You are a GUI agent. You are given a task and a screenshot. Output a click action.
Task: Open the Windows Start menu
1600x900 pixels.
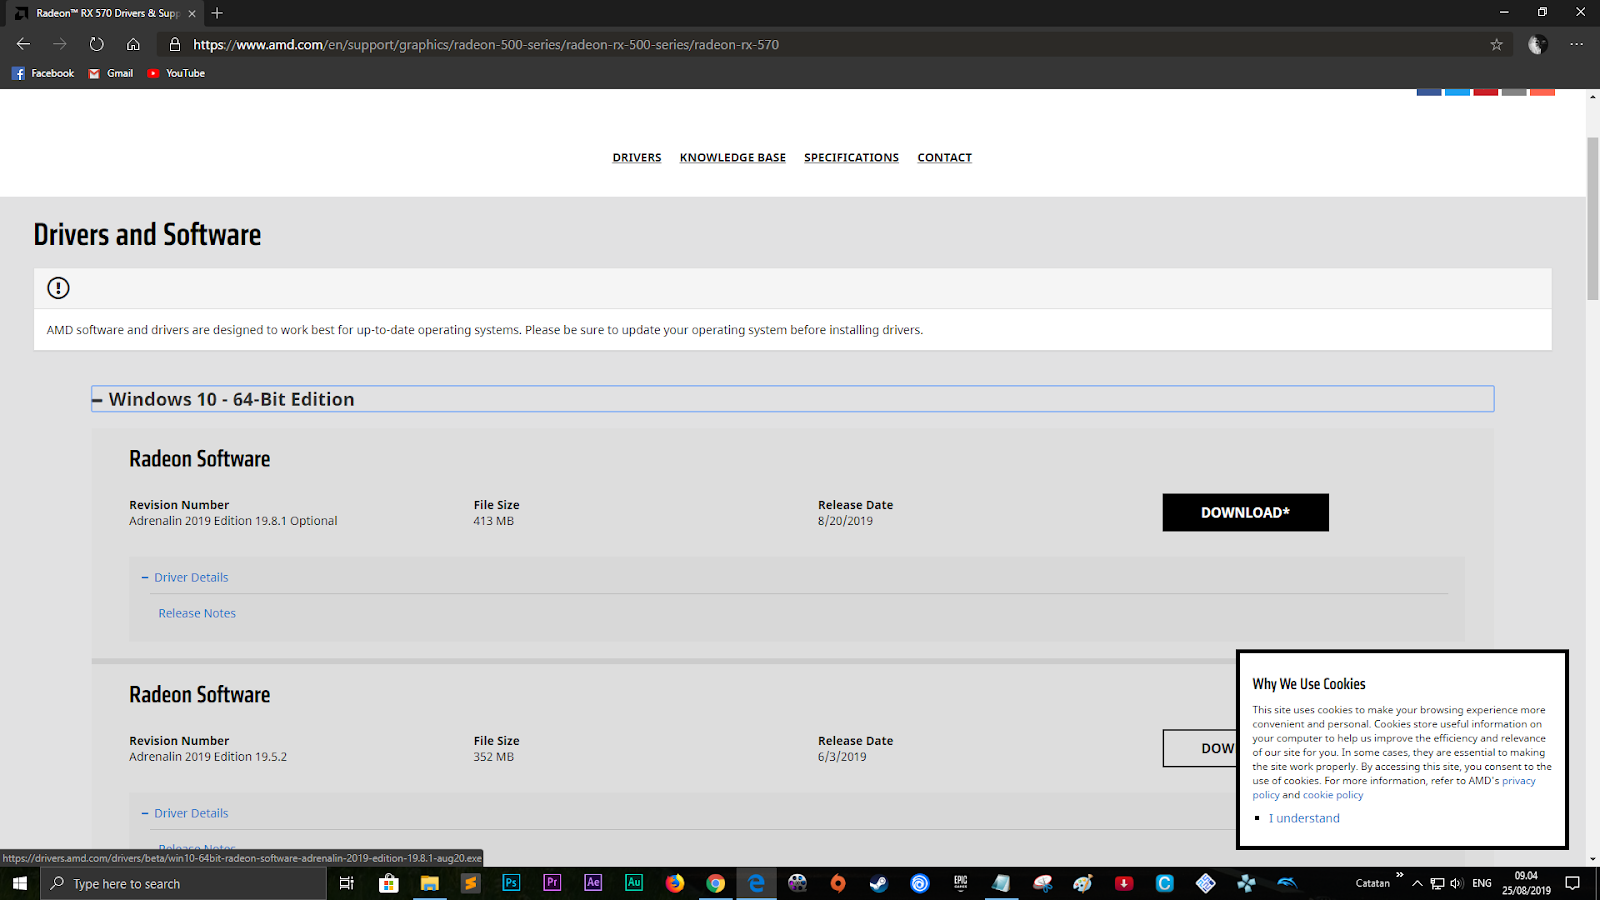tap(20, 883)
